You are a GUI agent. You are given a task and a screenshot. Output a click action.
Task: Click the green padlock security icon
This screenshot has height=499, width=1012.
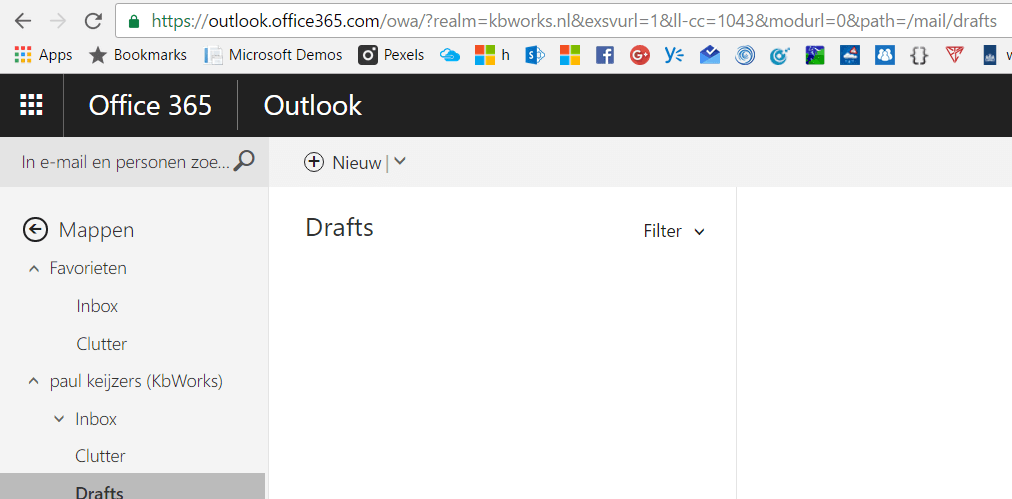click(134, 21)
